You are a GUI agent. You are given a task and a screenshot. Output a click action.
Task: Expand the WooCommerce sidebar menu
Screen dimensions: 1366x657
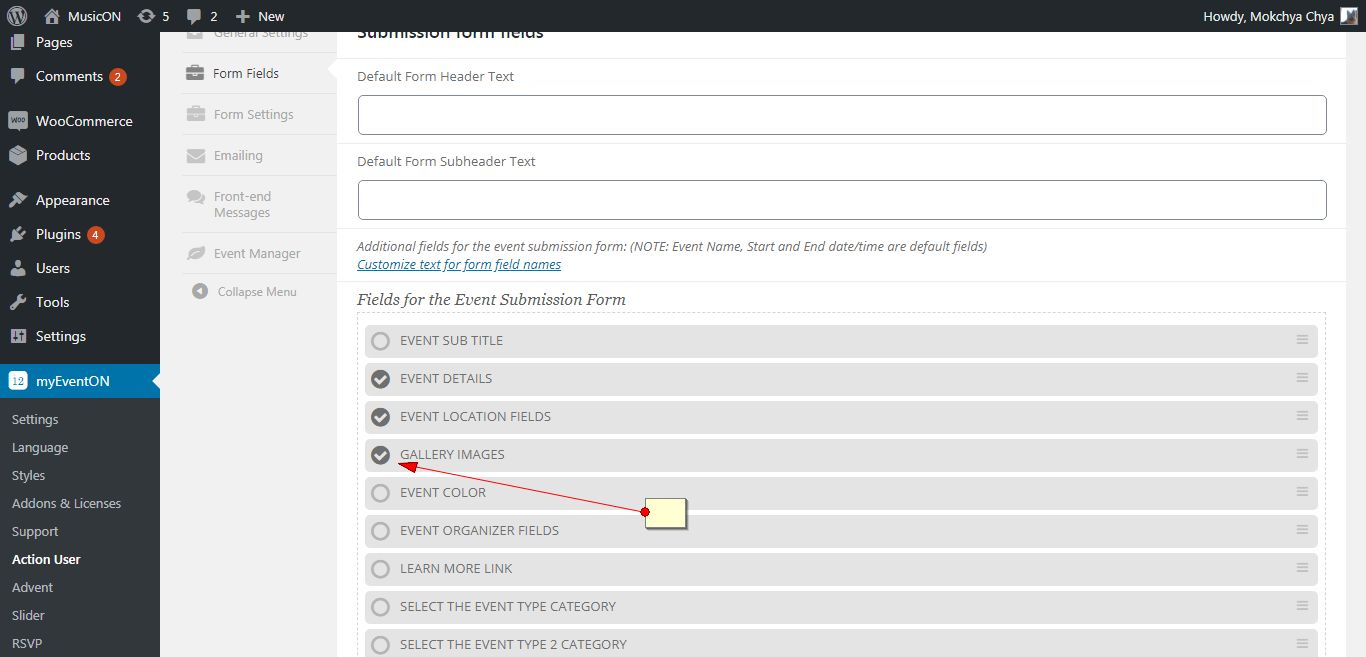tap(83, 121)
